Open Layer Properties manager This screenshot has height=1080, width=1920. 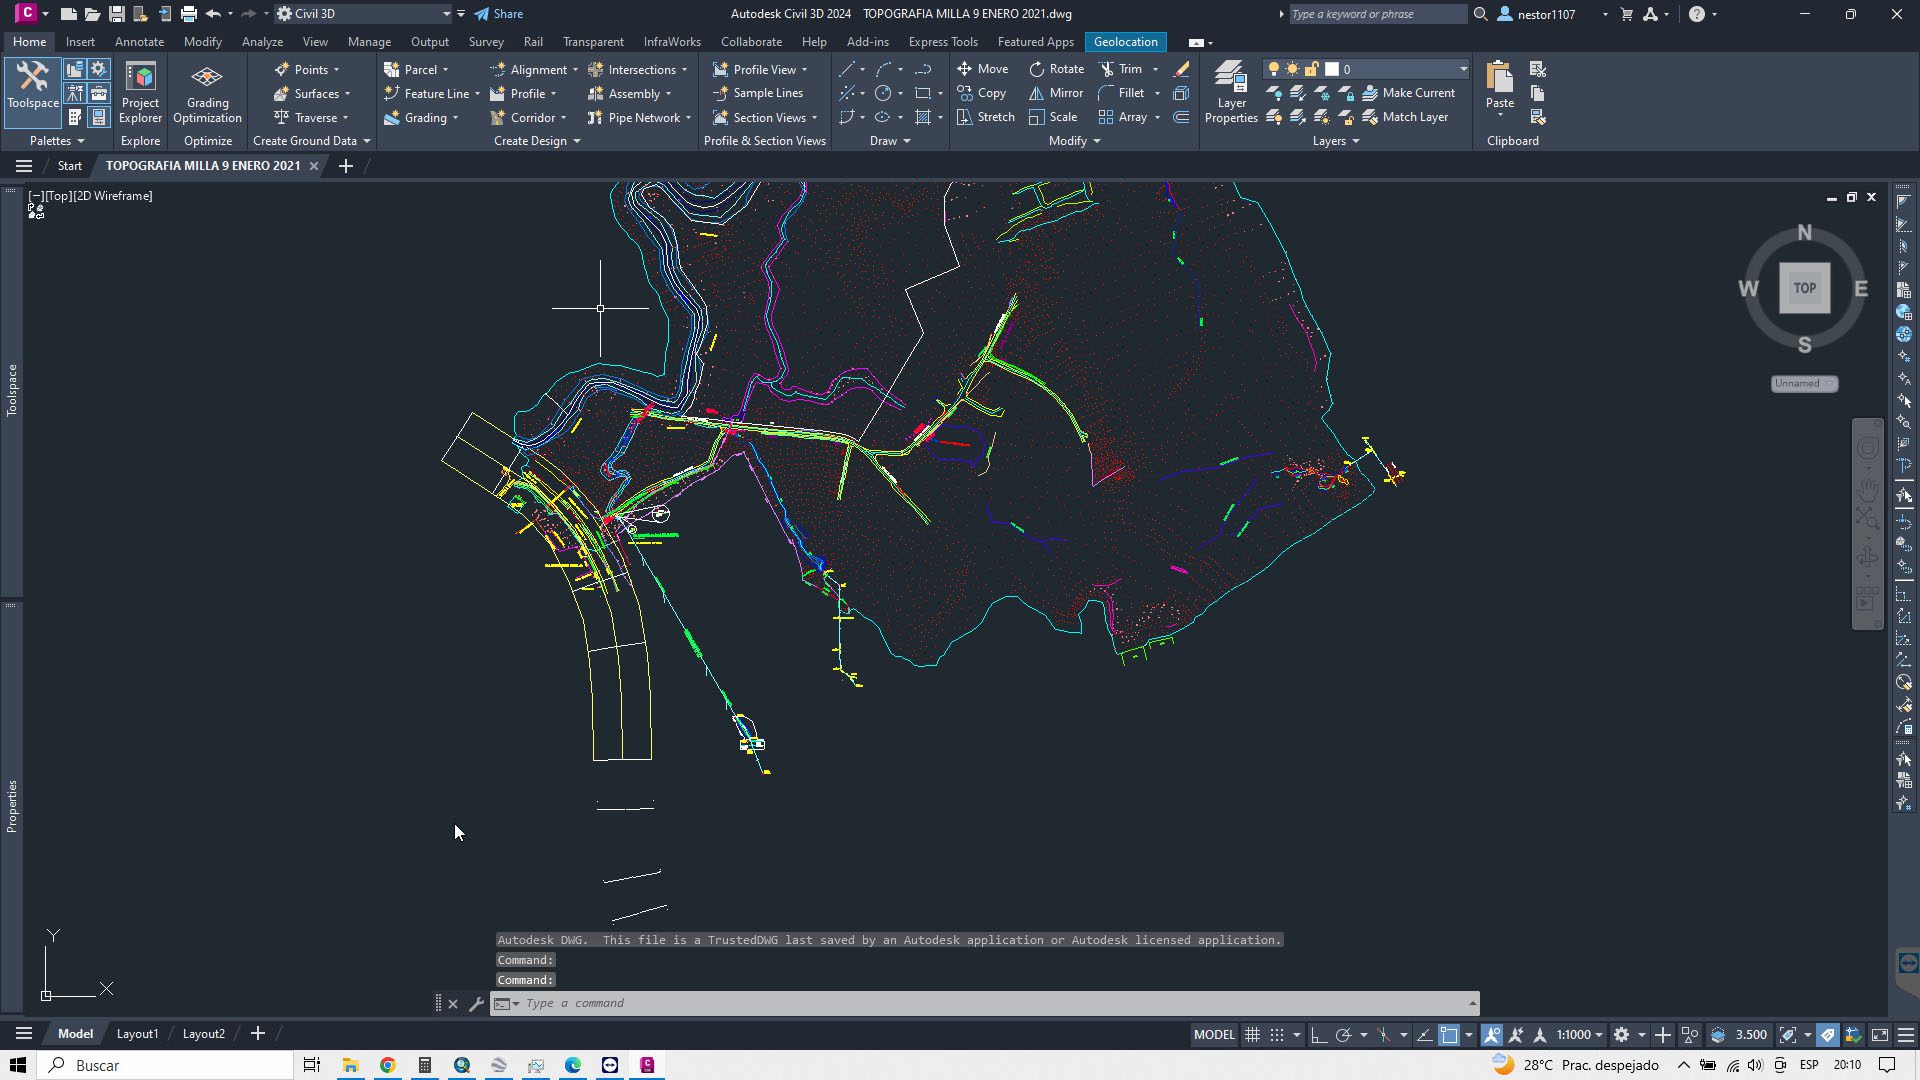point(1231,92)
